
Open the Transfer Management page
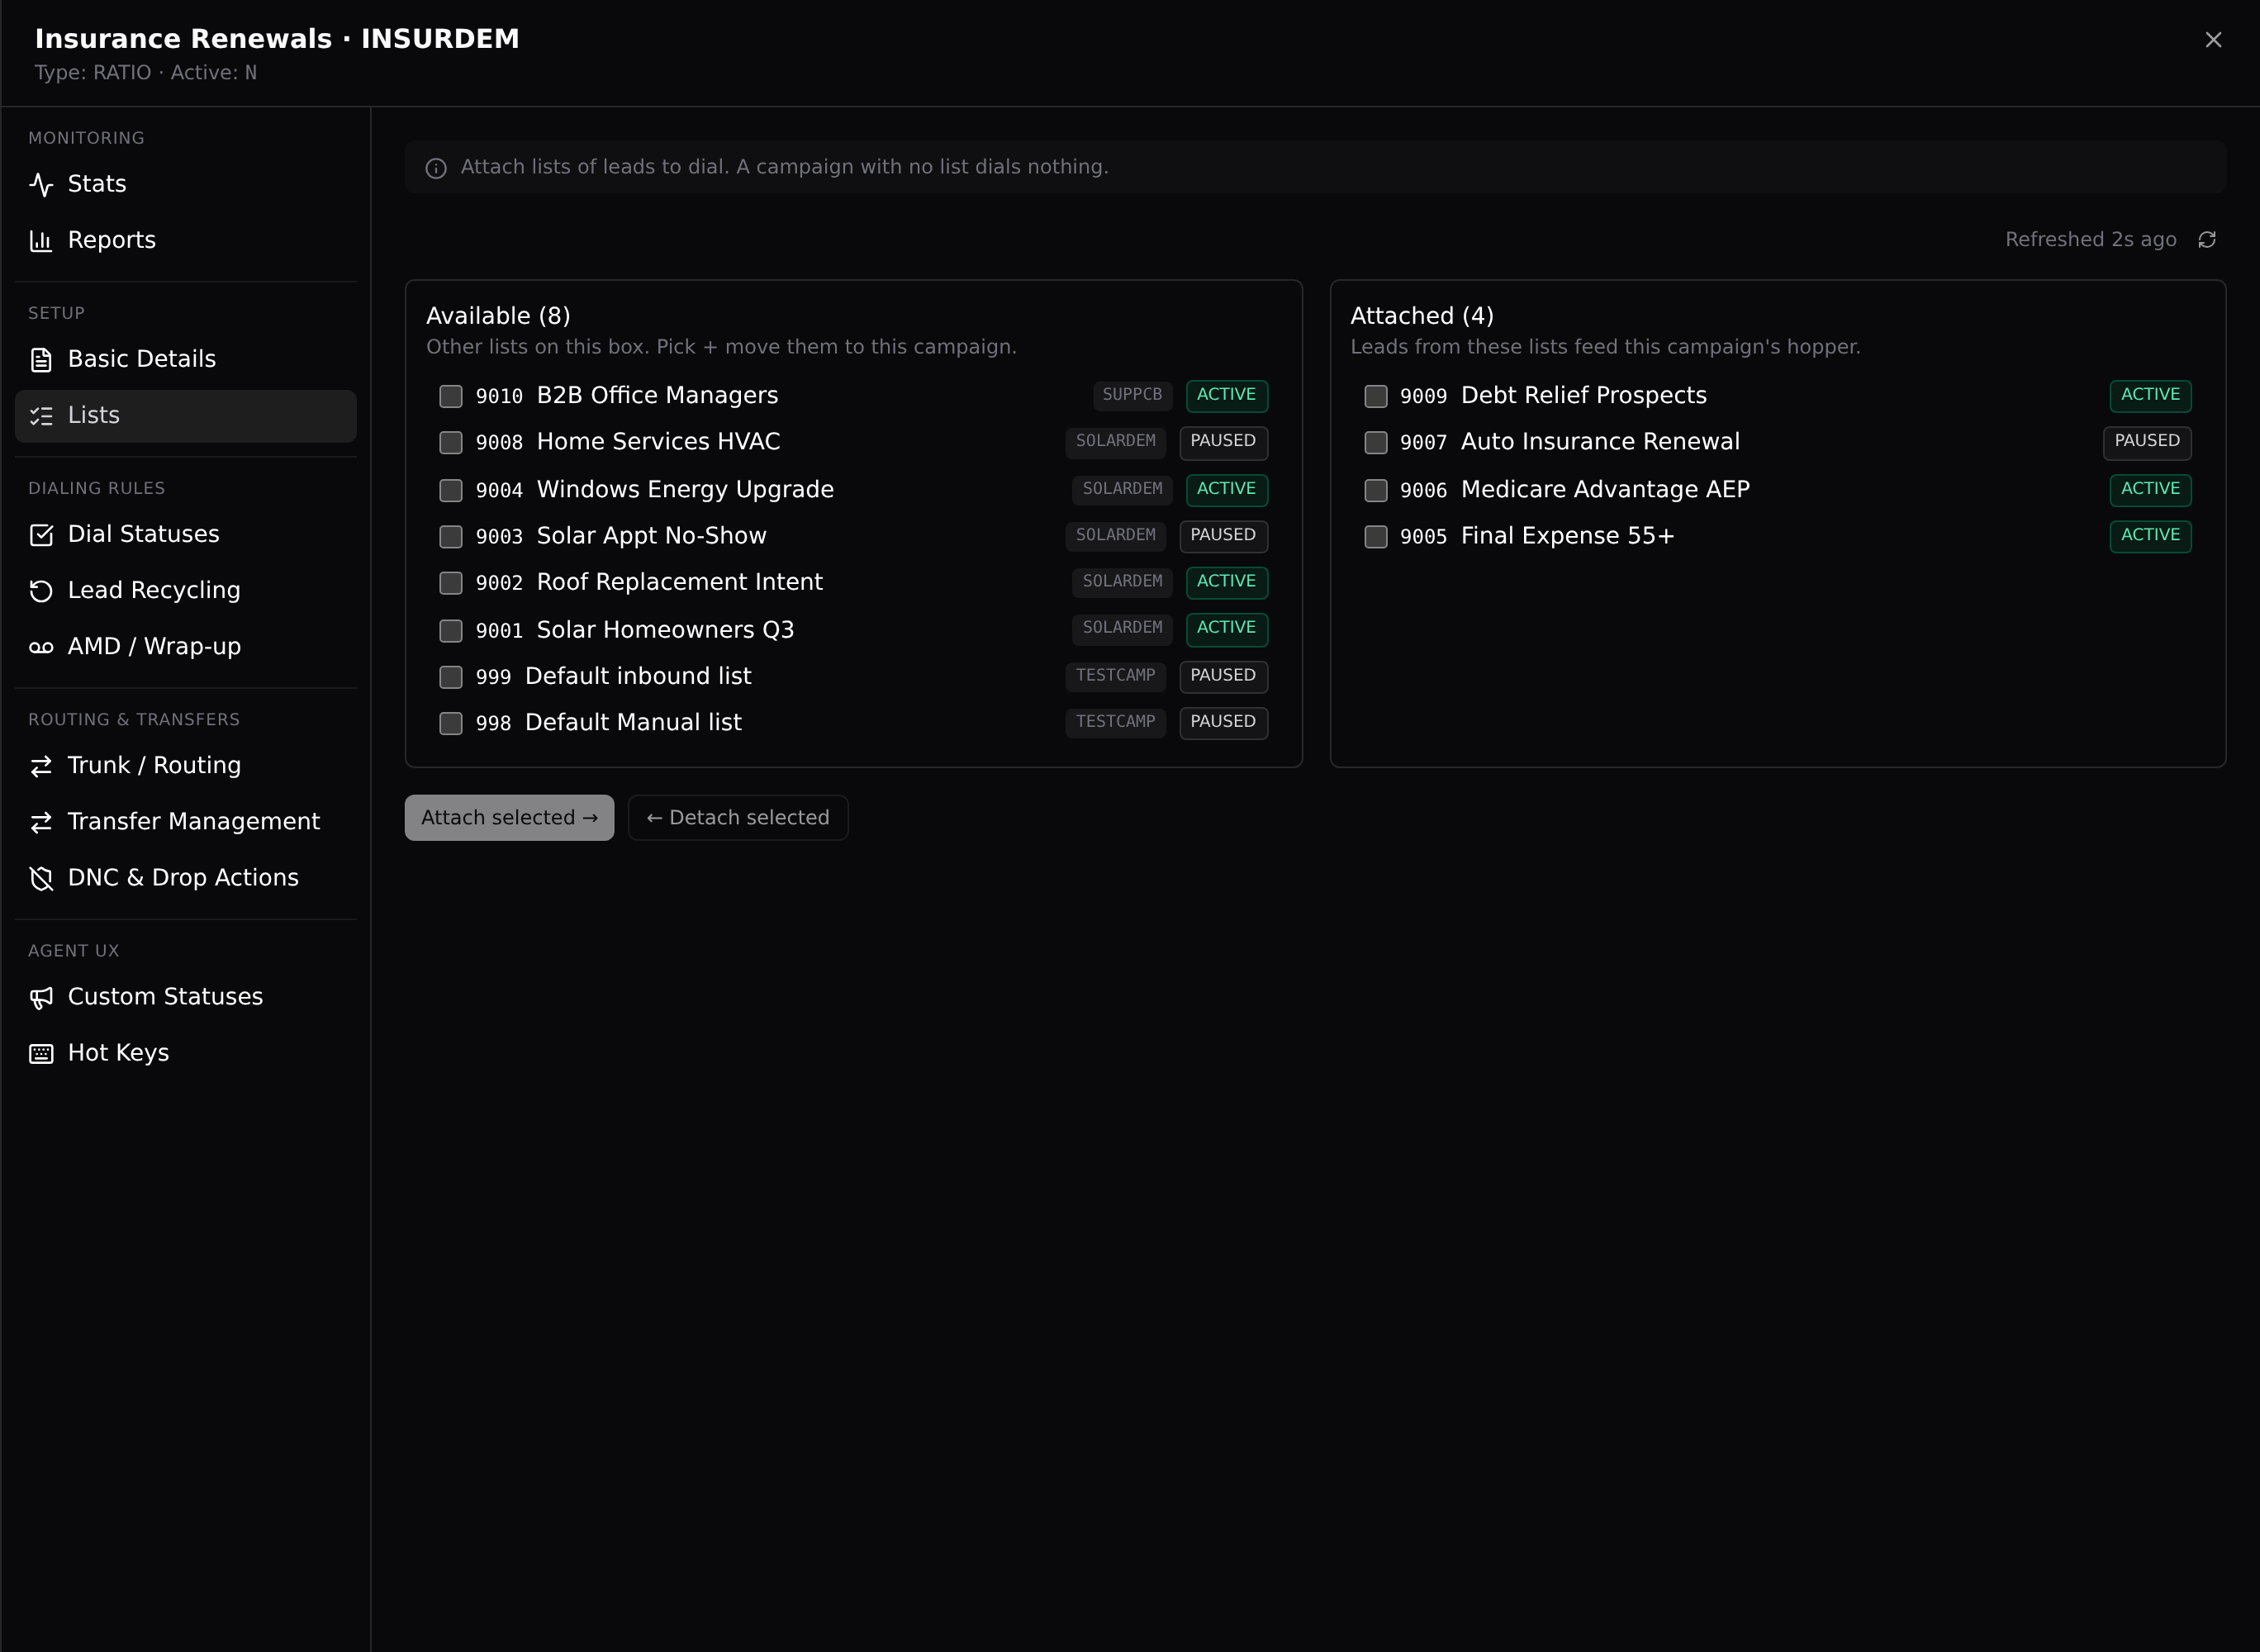pos(185,822)
